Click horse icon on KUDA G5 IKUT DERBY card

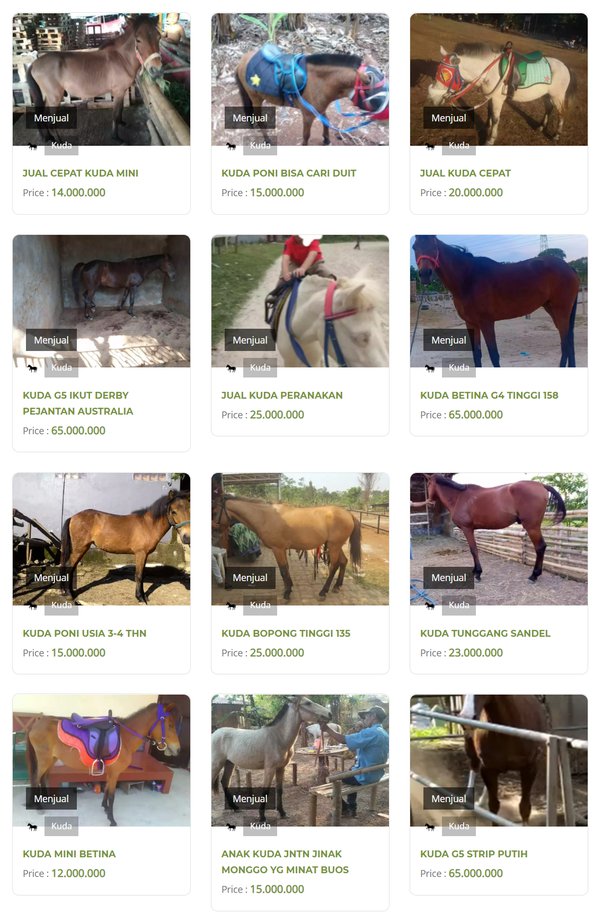[x=32, y=368]
